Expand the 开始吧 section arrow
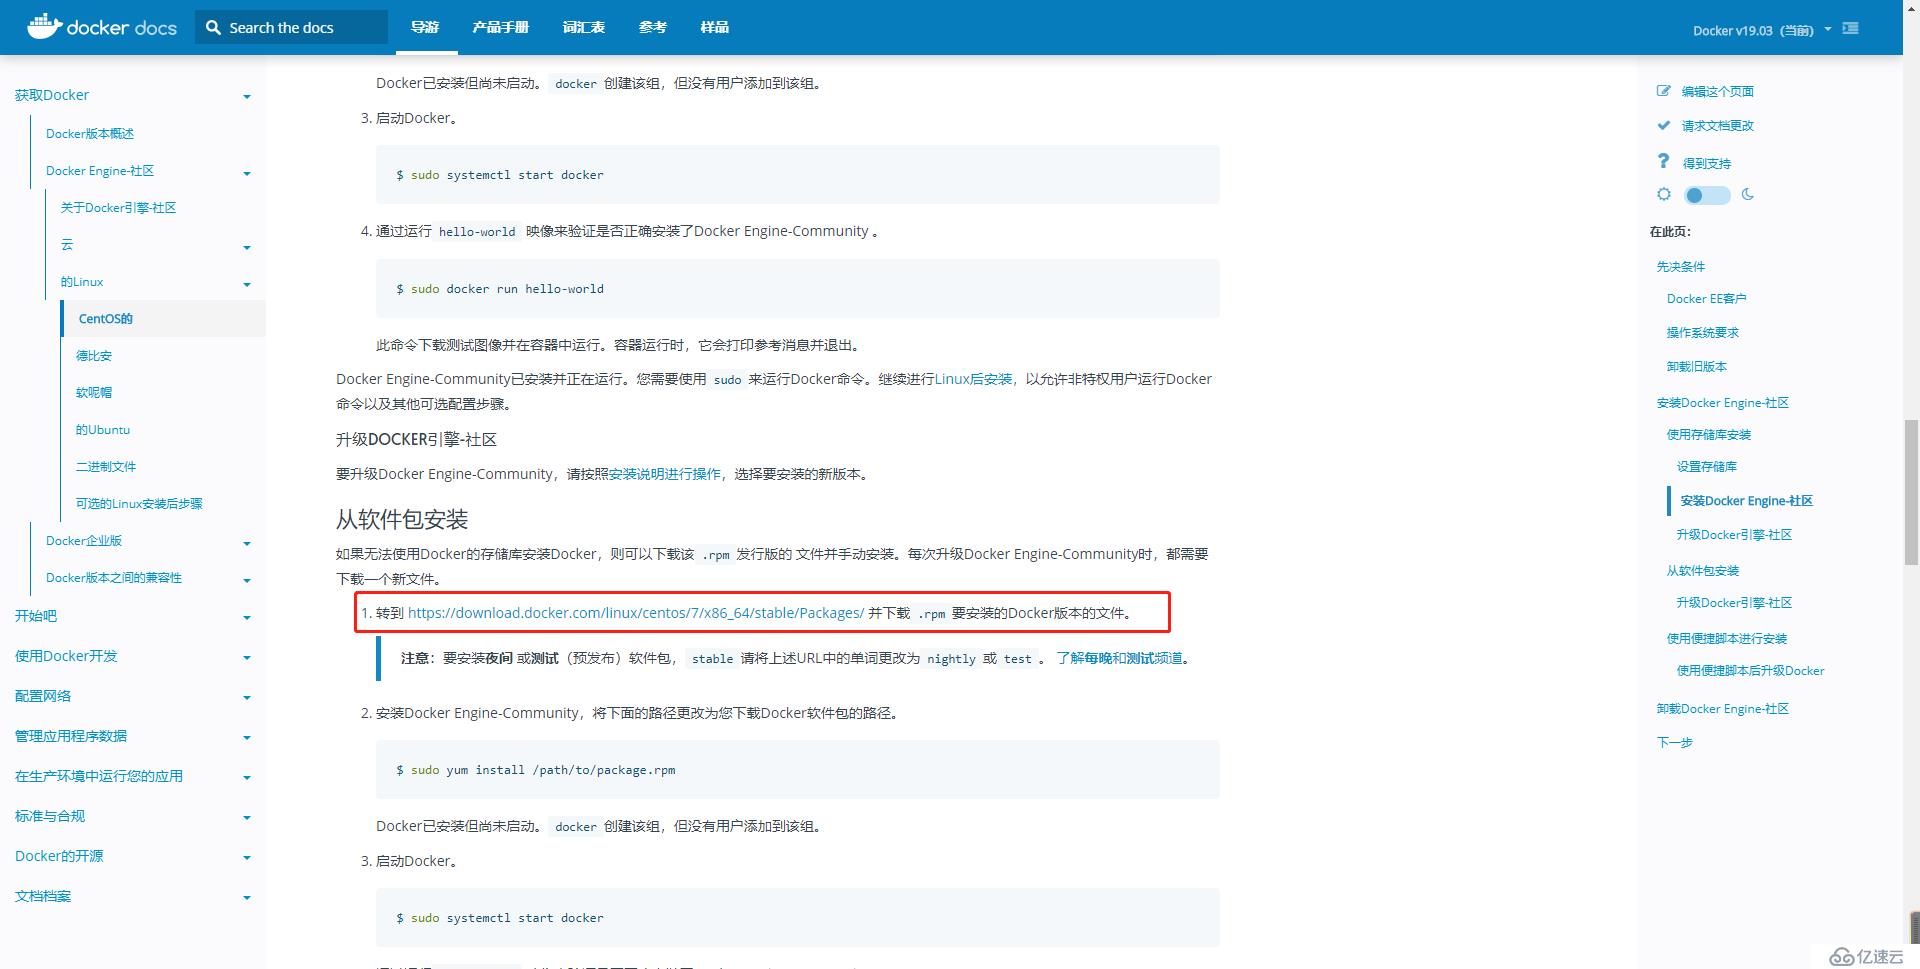This screenshot has height=969, width=1920. [247, 618]
